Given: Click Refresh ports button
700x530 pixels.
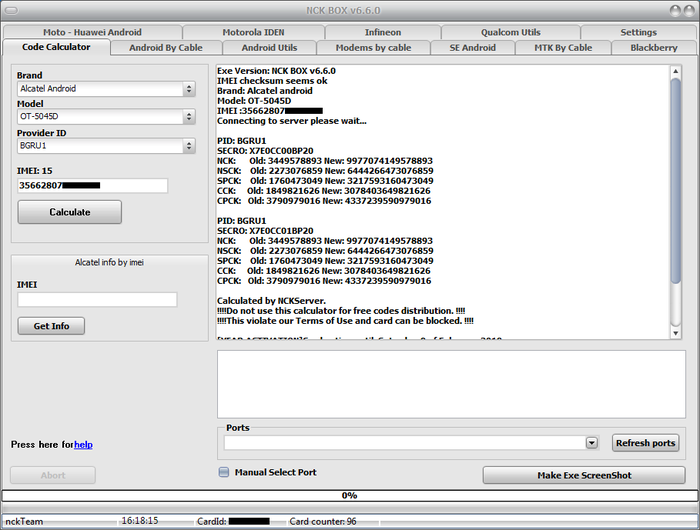Looking at the screenshot, I should 646,443.
